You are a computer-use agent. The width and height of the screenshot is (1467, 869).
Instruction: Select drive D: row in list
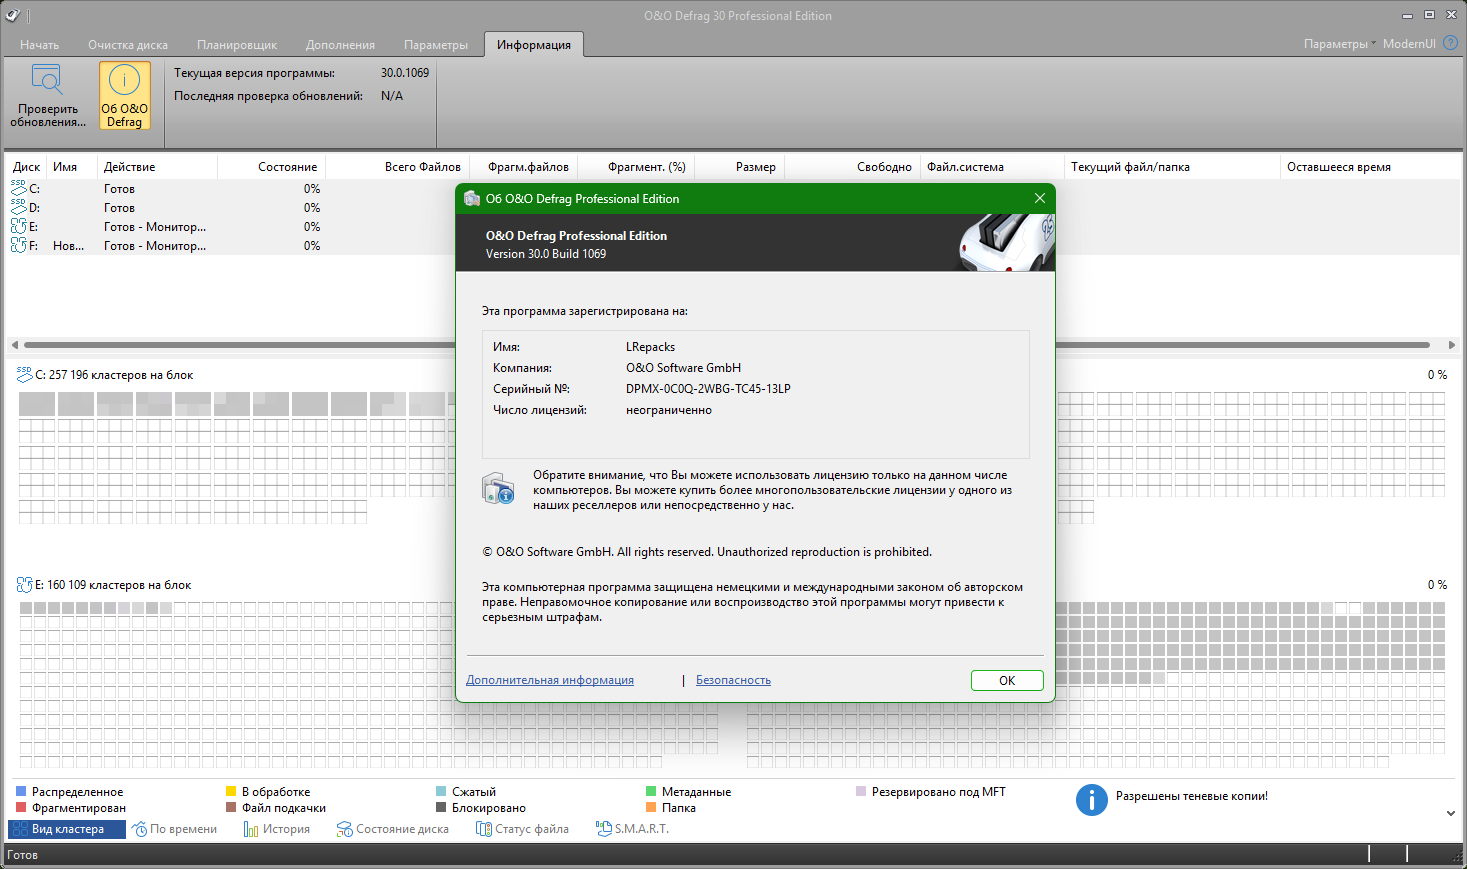click(x=120, y=208)
